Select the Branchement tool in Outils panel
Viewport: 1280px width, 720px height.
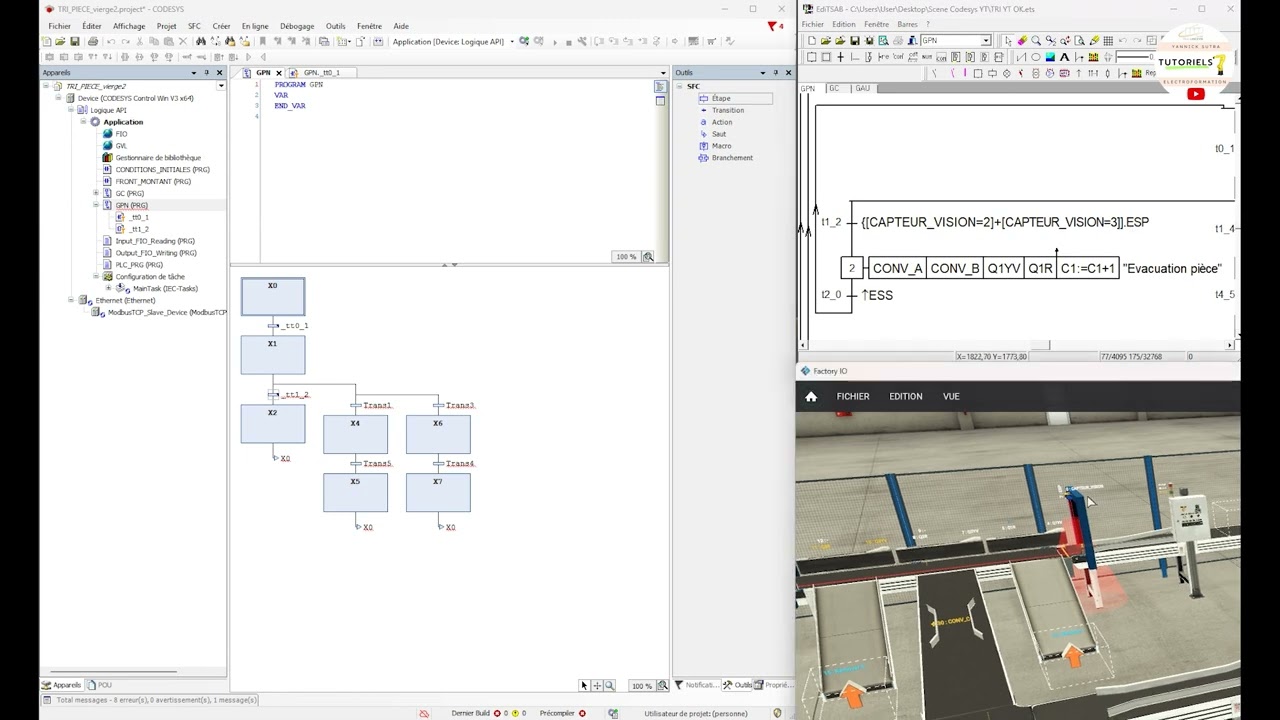tap(725, 158)
